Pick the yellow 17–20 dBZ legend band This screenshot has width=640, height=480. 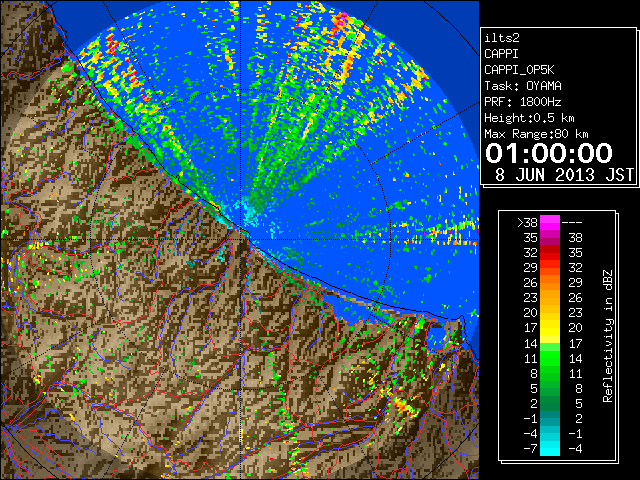[x=550, y=328]
